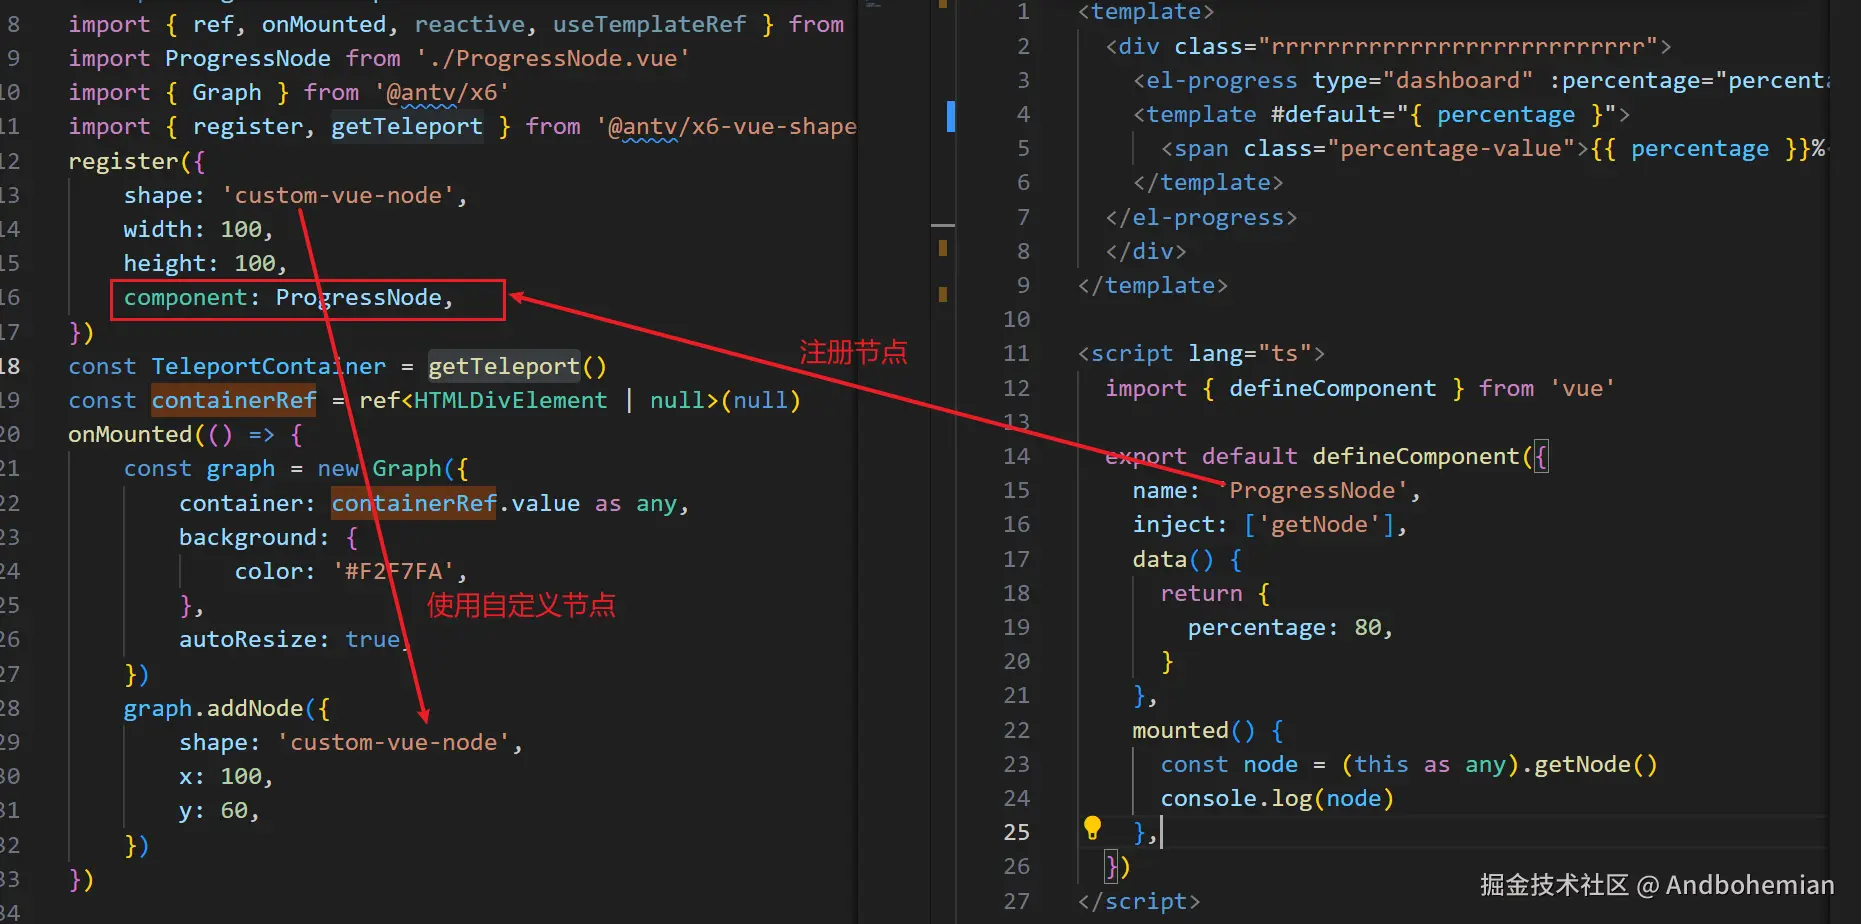Click the '@antv/x6' string in Graph import
This screenshot has height=924, width=1861.
pyautogui.click(x=442, y=92)
